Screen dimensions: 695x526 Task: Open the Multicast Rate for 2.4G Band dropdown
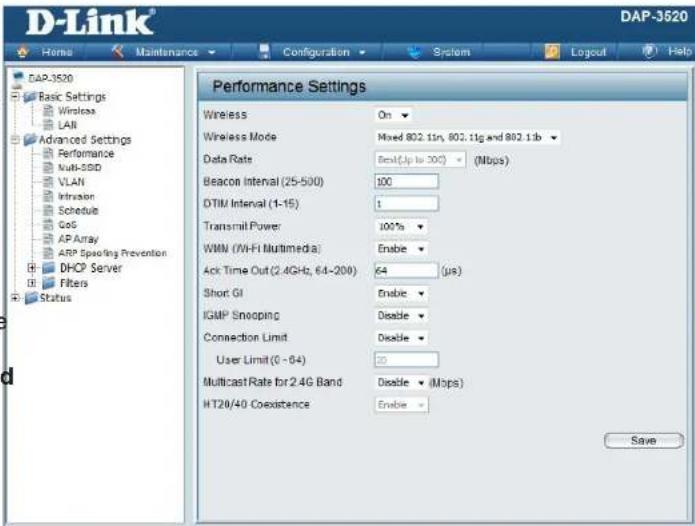tap(401, 382)
